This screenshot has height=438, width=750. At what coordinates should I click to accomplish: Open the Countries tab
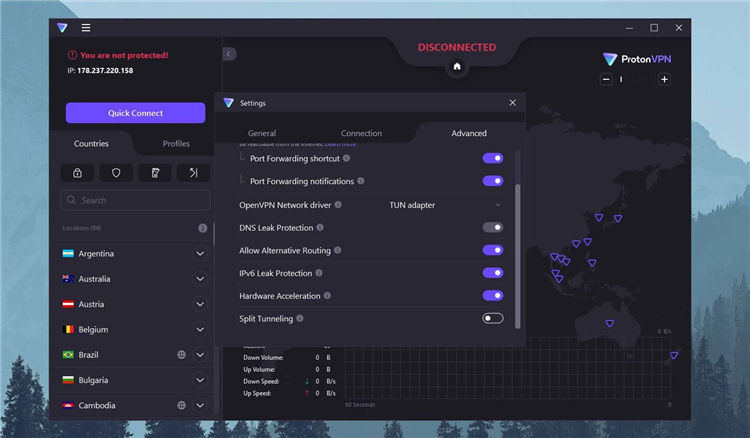click(x=91, y=143)
